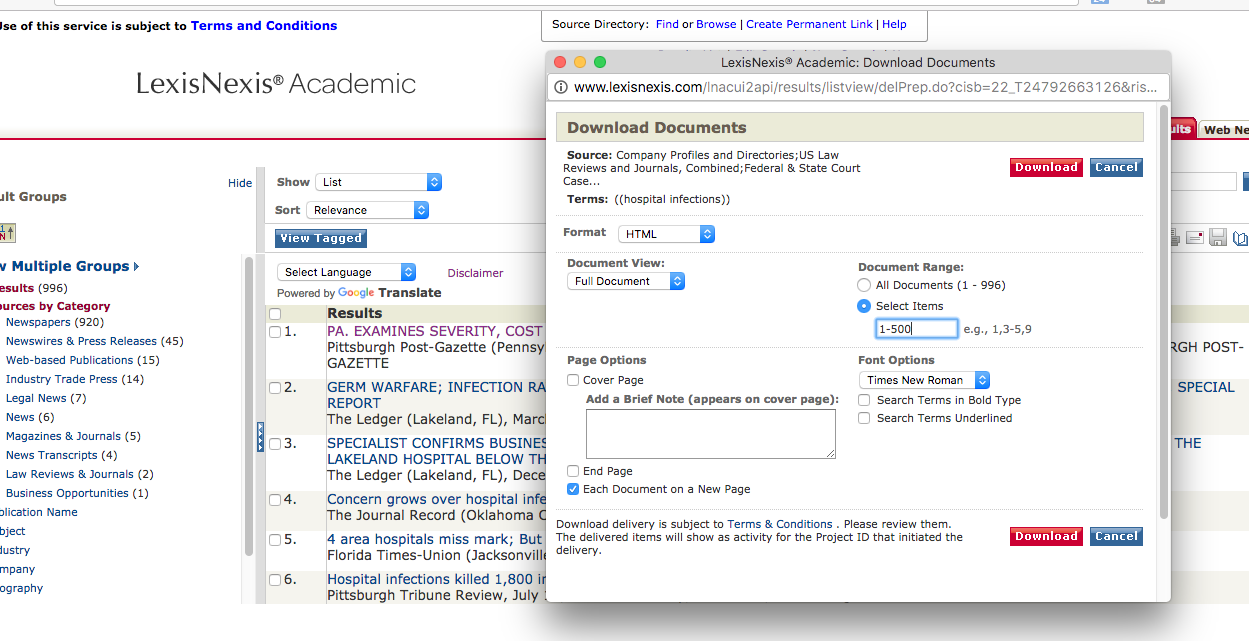This screenshot has height=641, width=1249.
Task: Open the Terms and Conditions link at top
Action: click(264, 26)
